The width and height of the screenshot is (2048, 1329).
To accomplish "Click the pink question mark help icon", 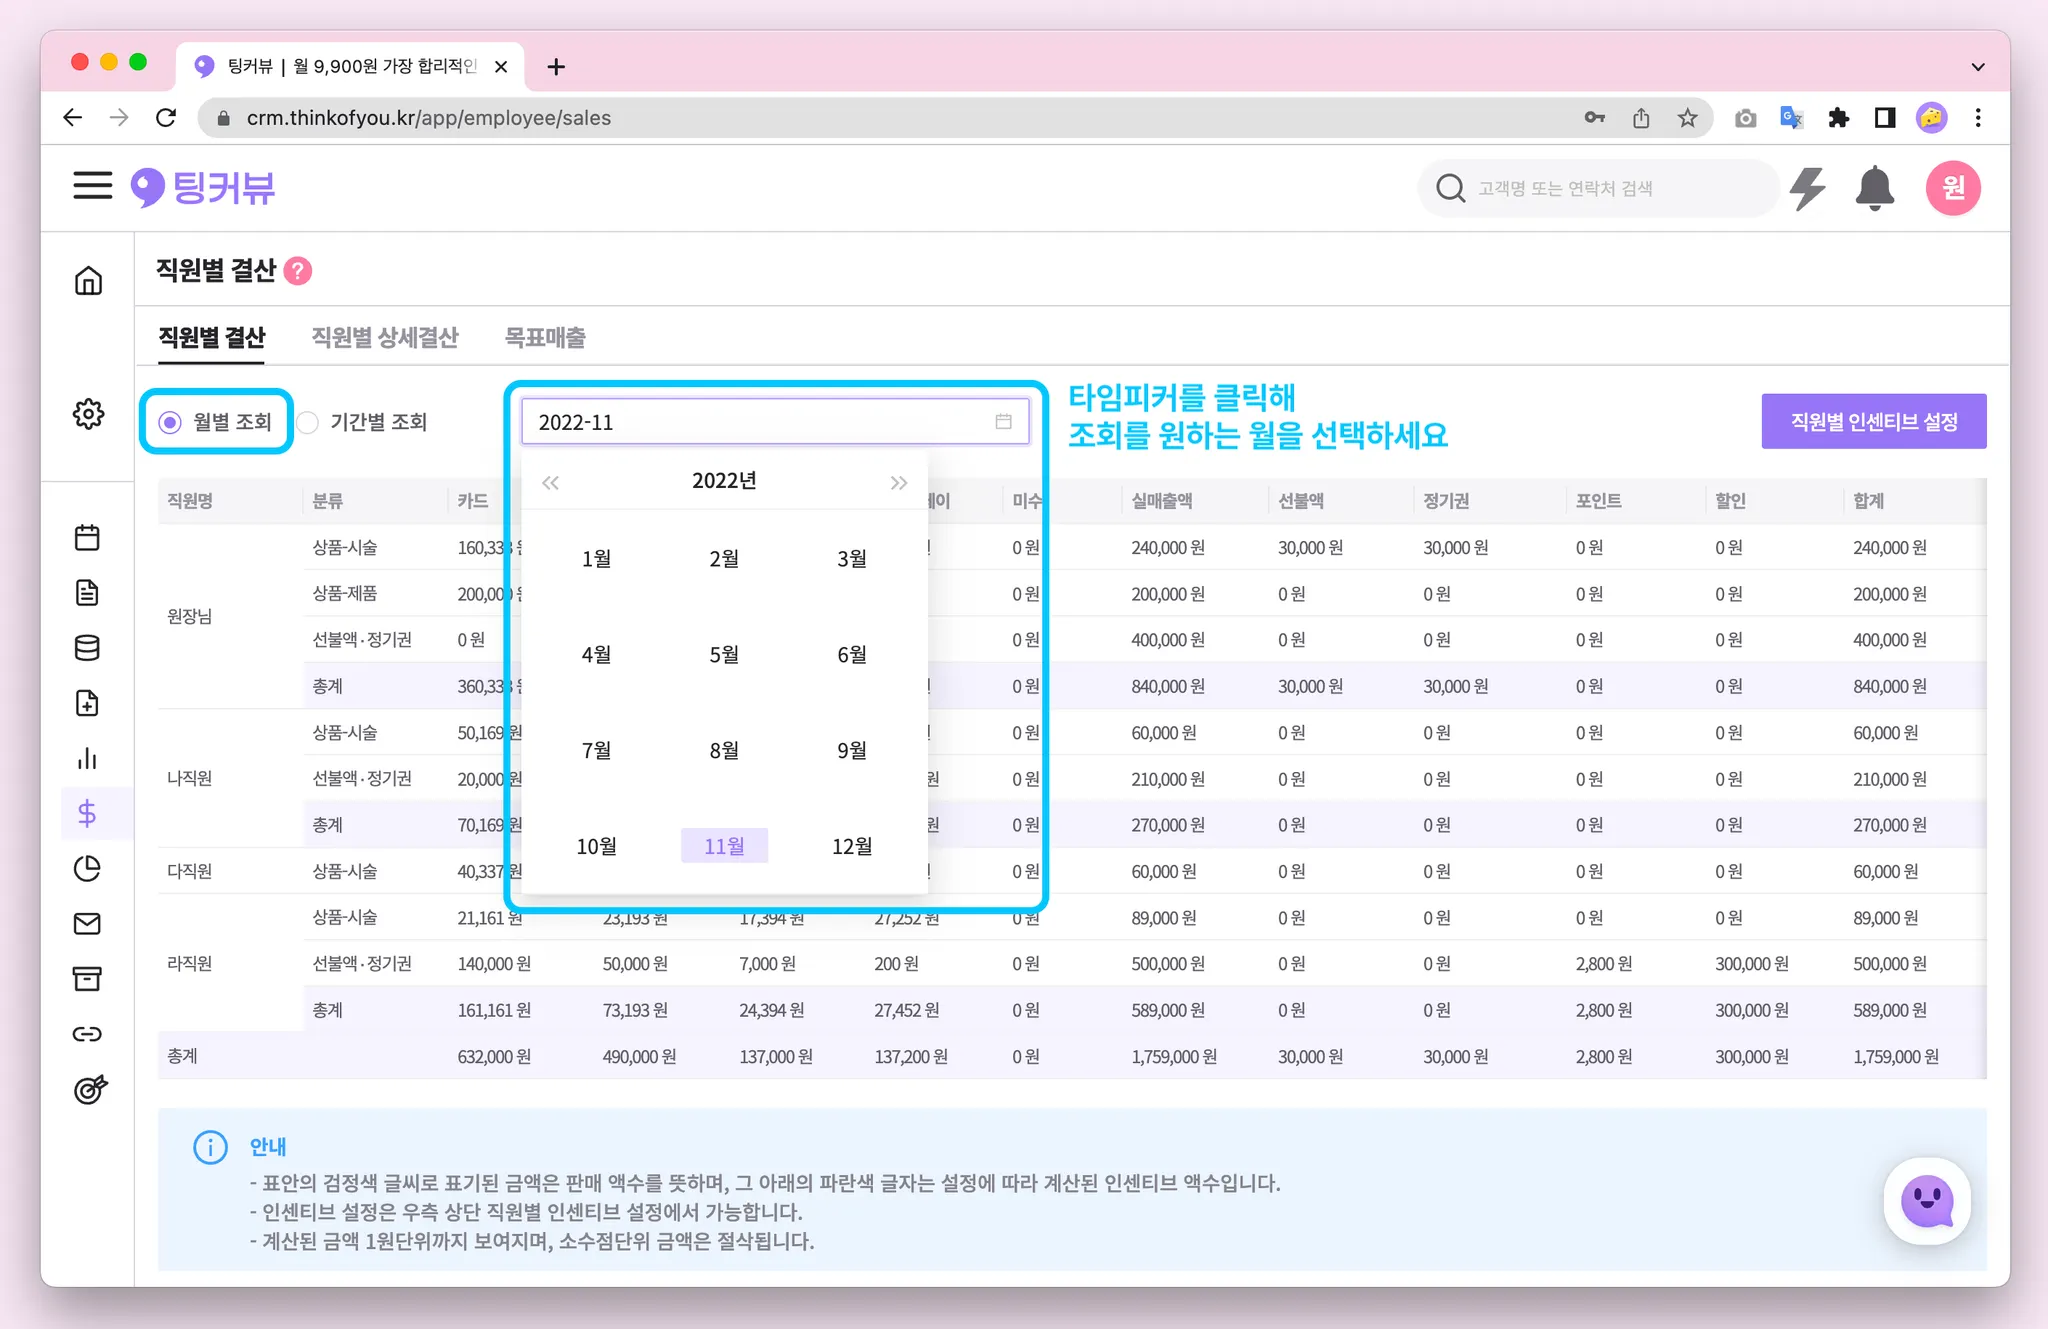I will pos(298,271).
